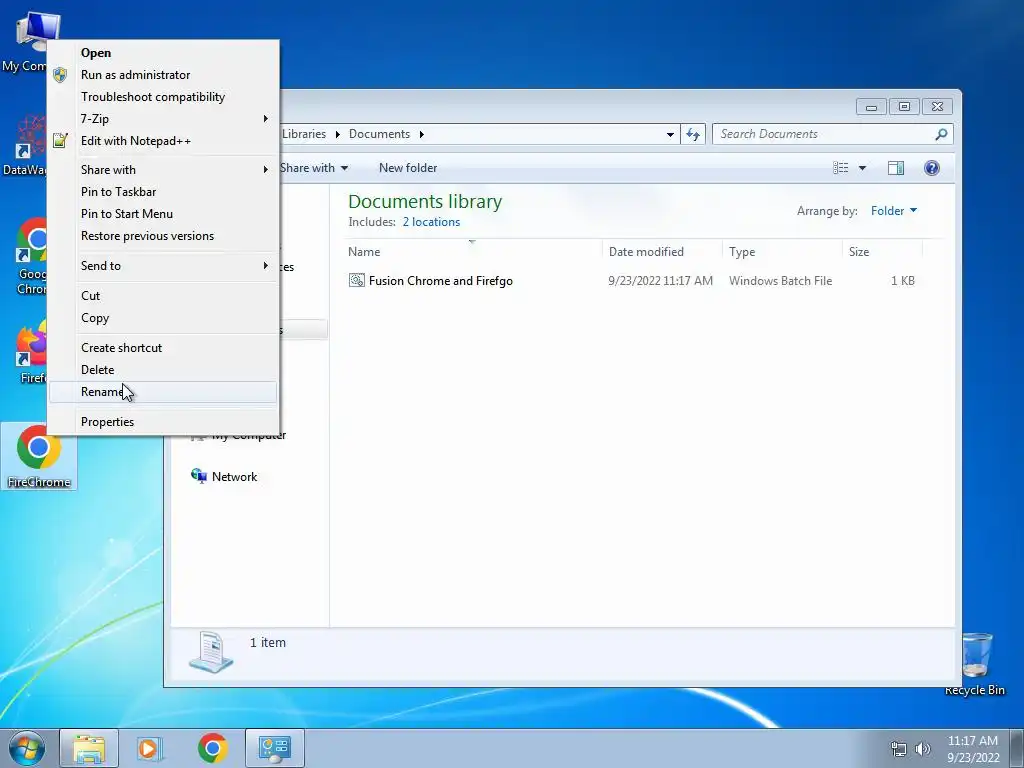Sort by the Name column header
Image resolution: width=1024 pixels, height=768 pixels.
coord(473,252)
